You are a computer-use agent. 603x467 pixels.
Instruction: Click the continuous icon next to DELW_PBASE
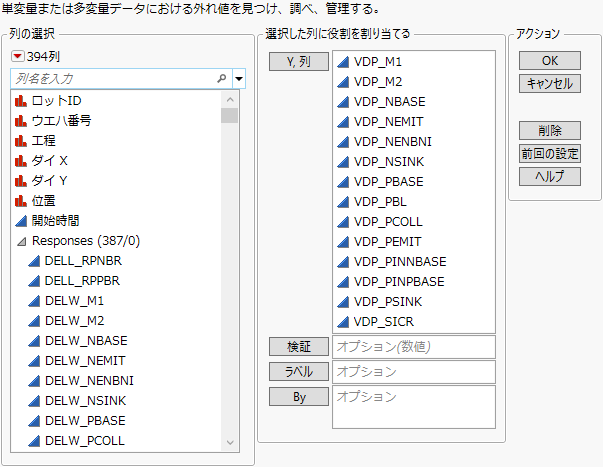pos(34,421)
